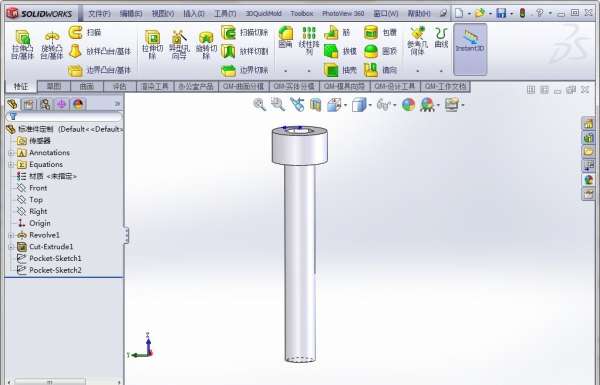This screenshot has width=600, height=385.
Task: Select the Extruded Boss/Base tool
Action: [x=23, y=44]
